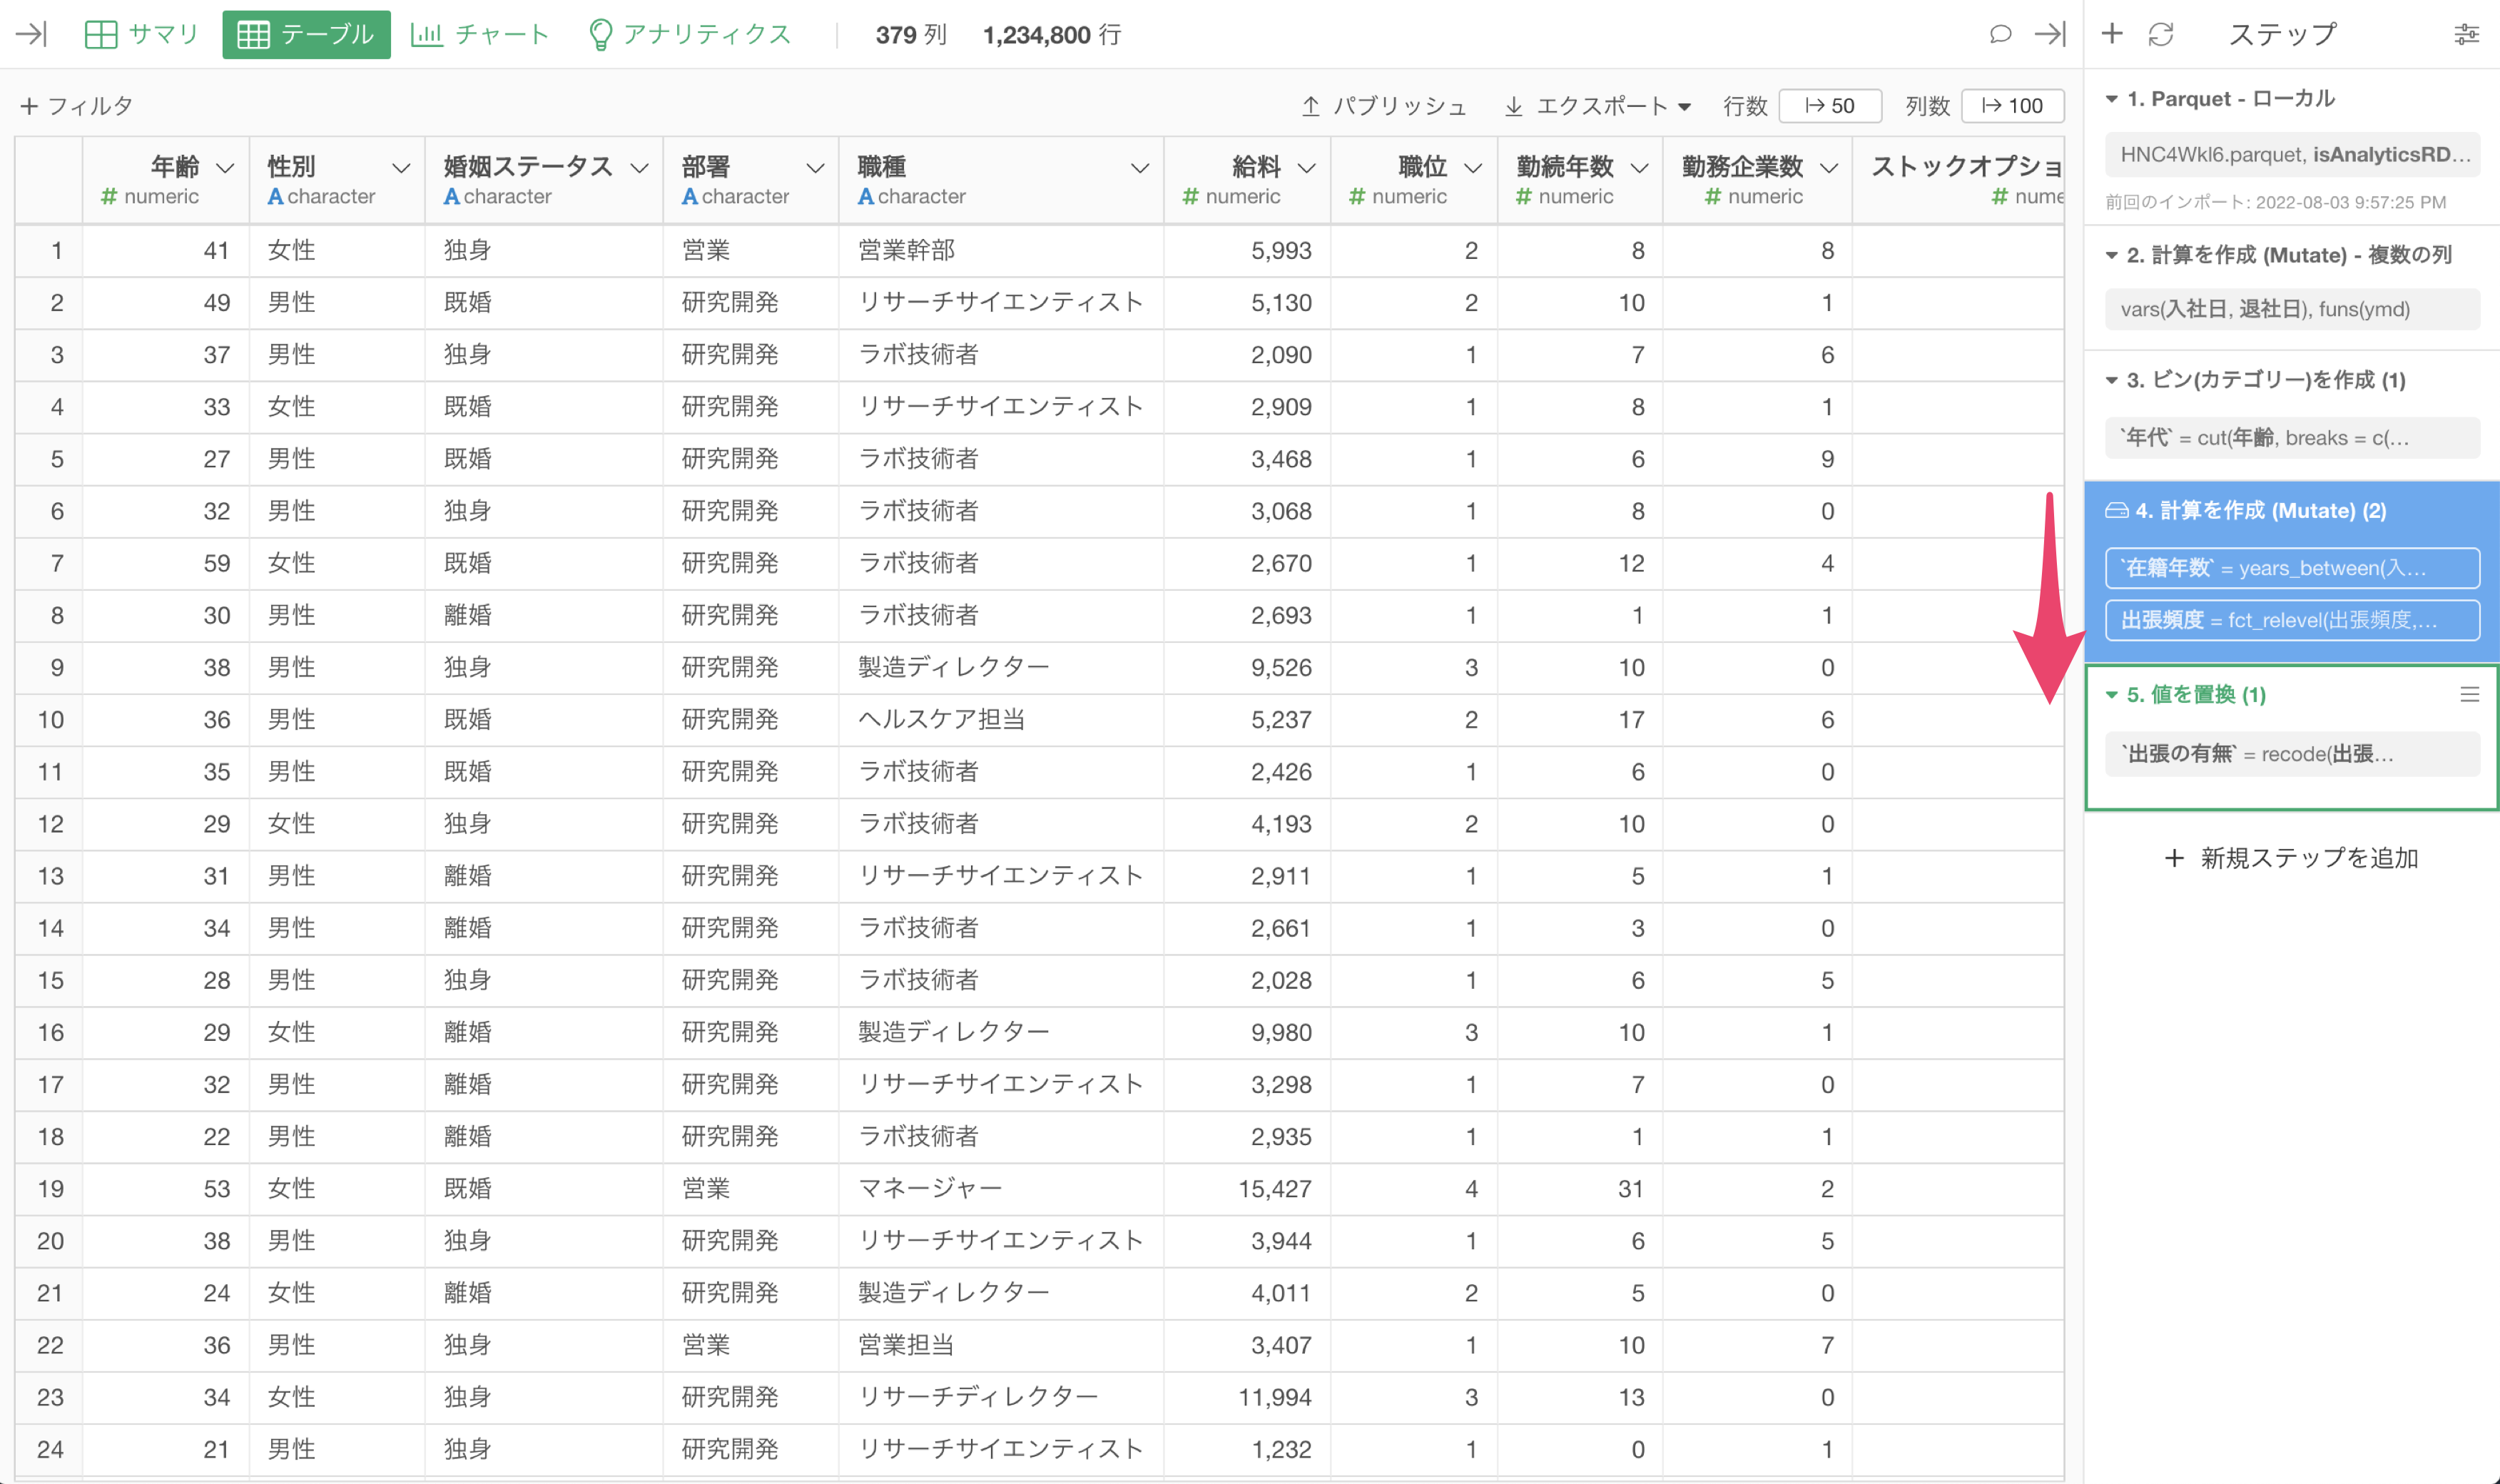Image resolution: width=2500 pixels, height=1484 pixels.
Task: Click the パブリッシュ button
Action: coord(1384,106)
